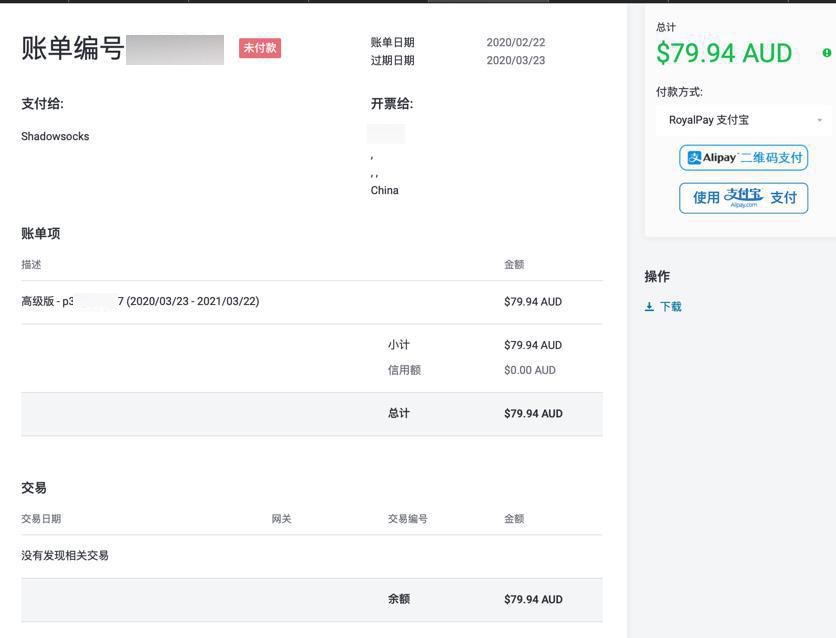Click the green info icon beside the total
Screen dimensions: 836x638
click(827, 53)
